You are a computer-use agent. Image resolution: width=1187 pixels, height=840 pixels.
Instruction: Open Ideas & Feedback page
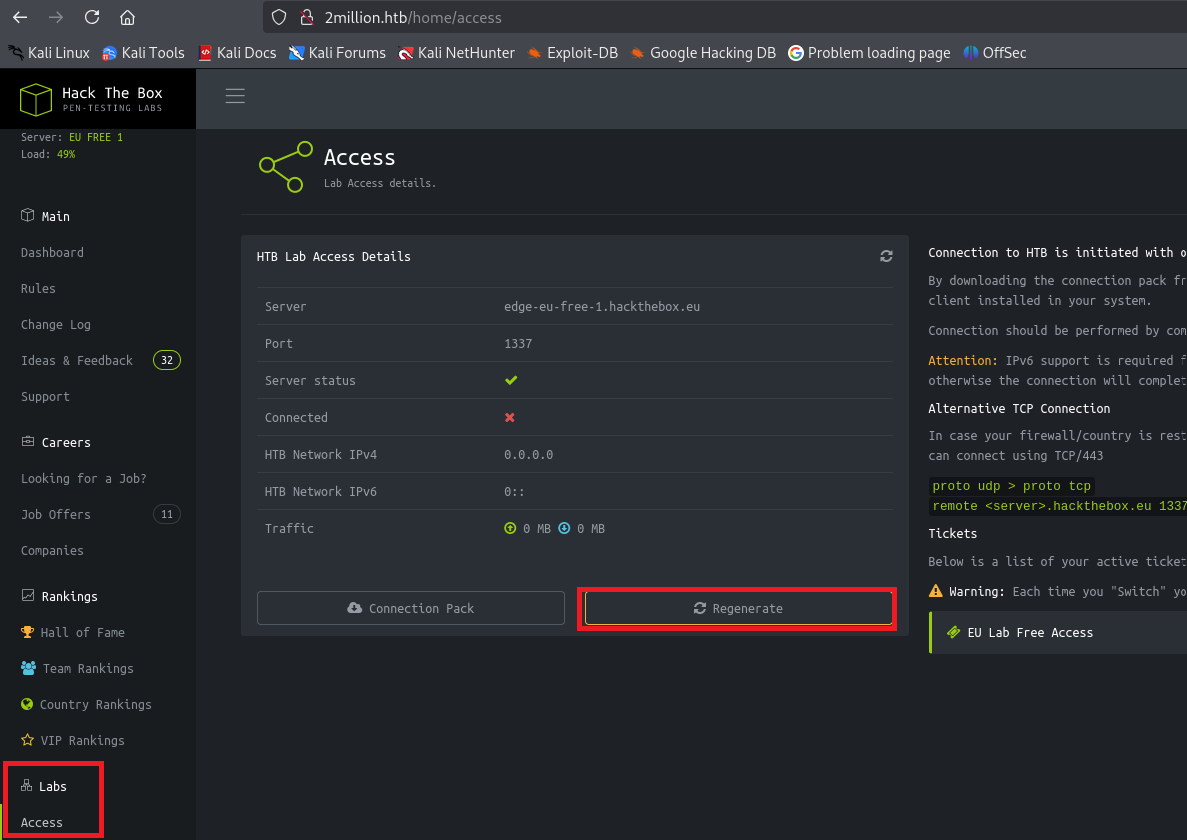[x=77, y=360]
